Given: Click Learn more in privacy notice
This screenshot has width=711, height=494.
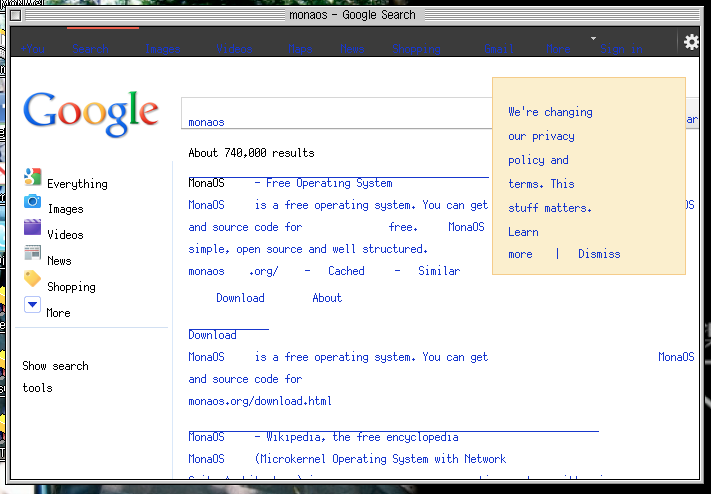Looking at the screenshot, I should 523,243.
